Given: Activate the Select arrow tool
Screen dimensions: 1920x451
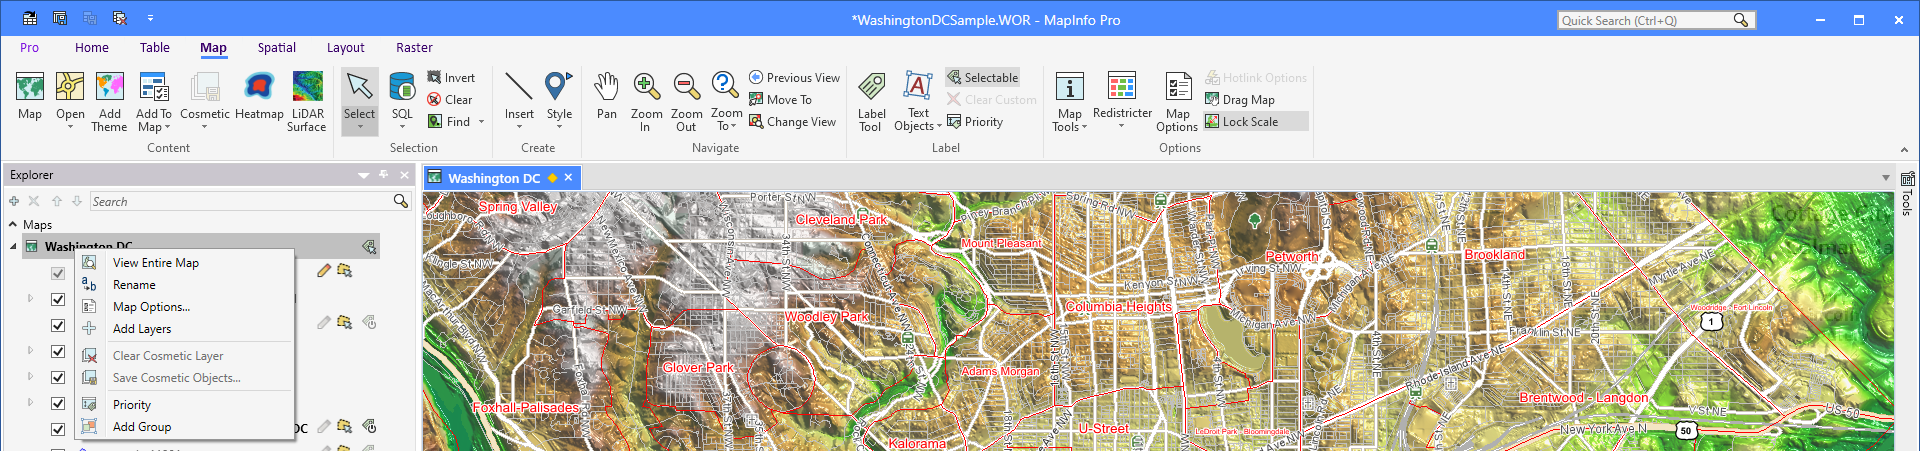Looking at the screenshot, I should pos(359,88).
